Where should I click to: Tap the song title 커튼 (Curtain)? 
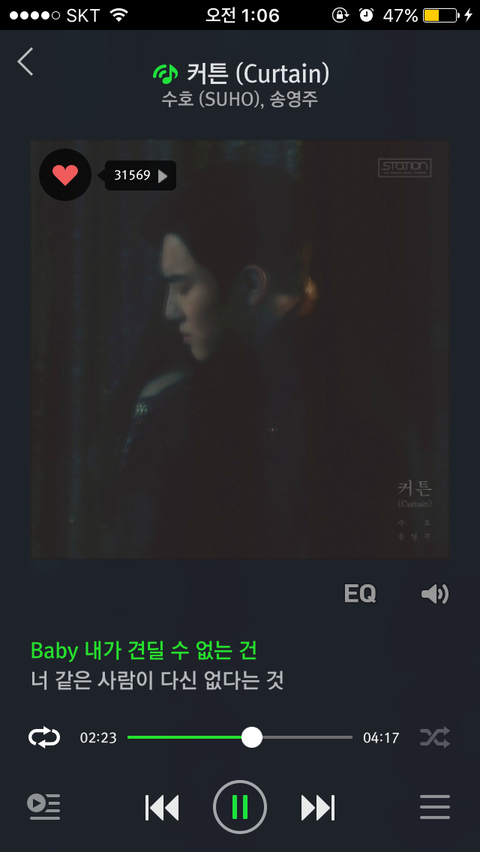(x=258, y=74)
